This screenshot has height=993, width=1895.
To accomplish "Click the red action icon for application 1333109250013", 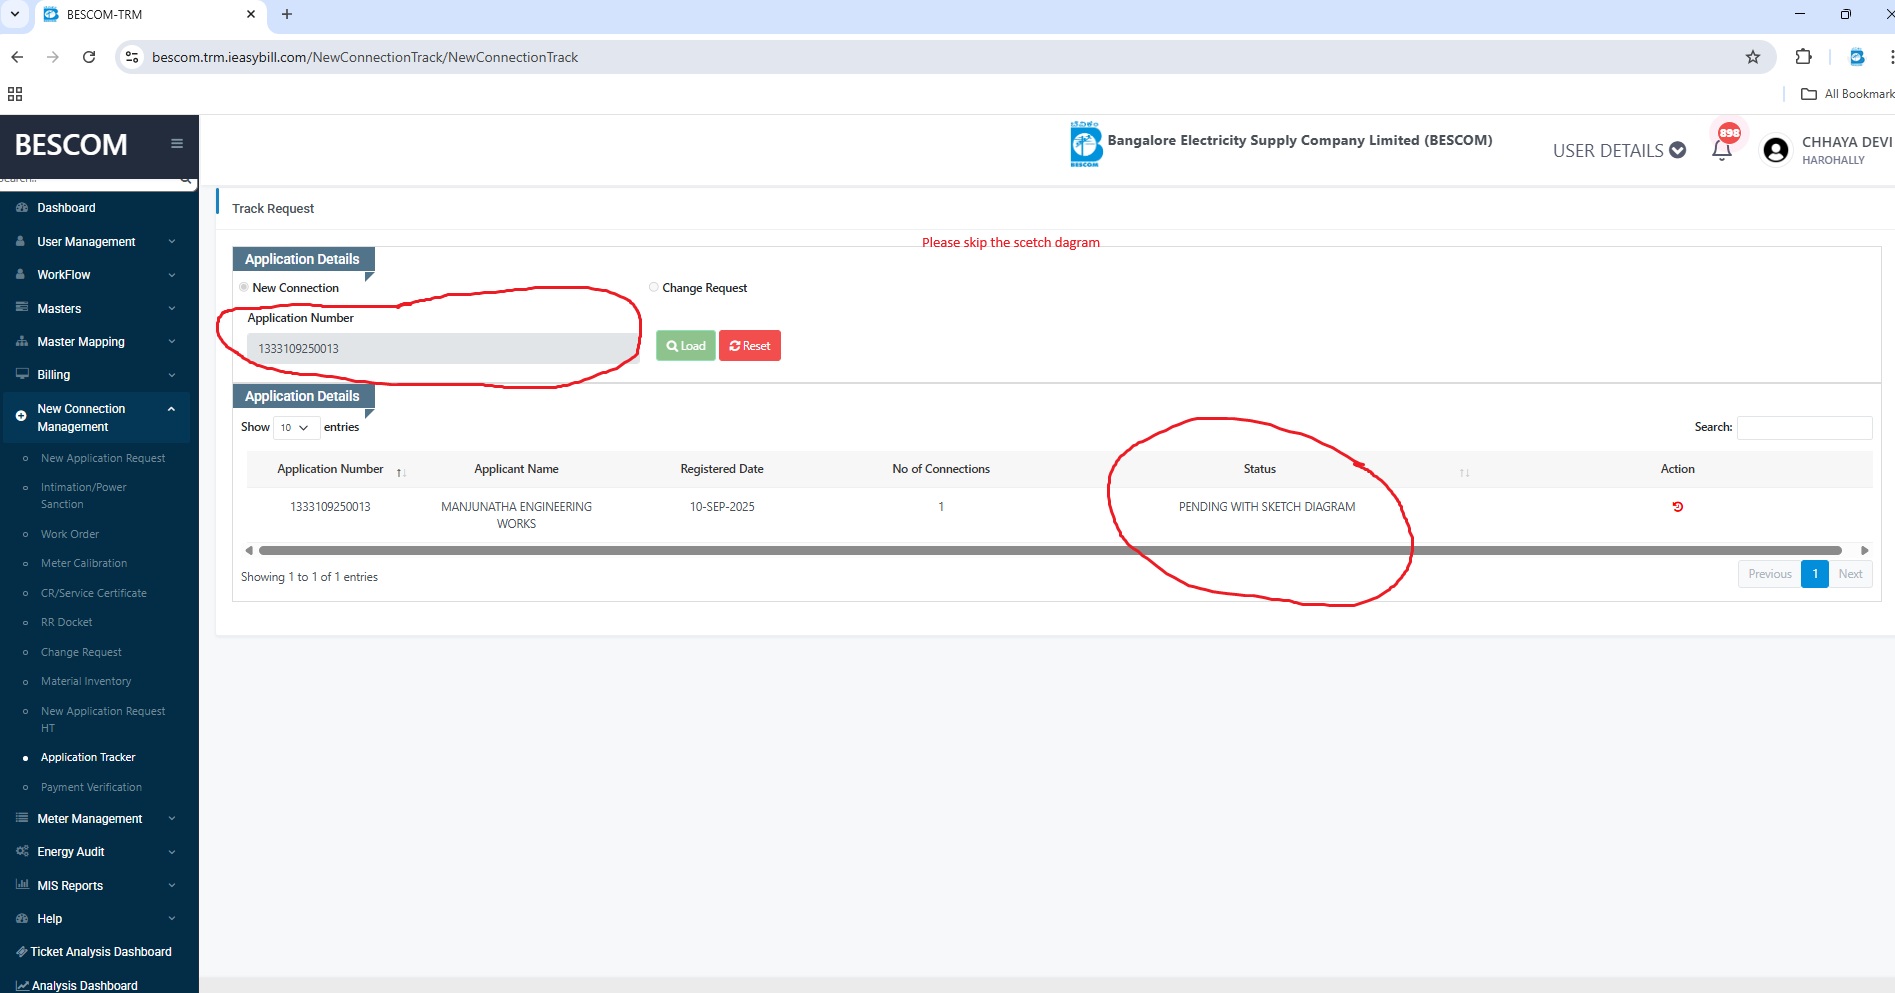I will 1678,507.
